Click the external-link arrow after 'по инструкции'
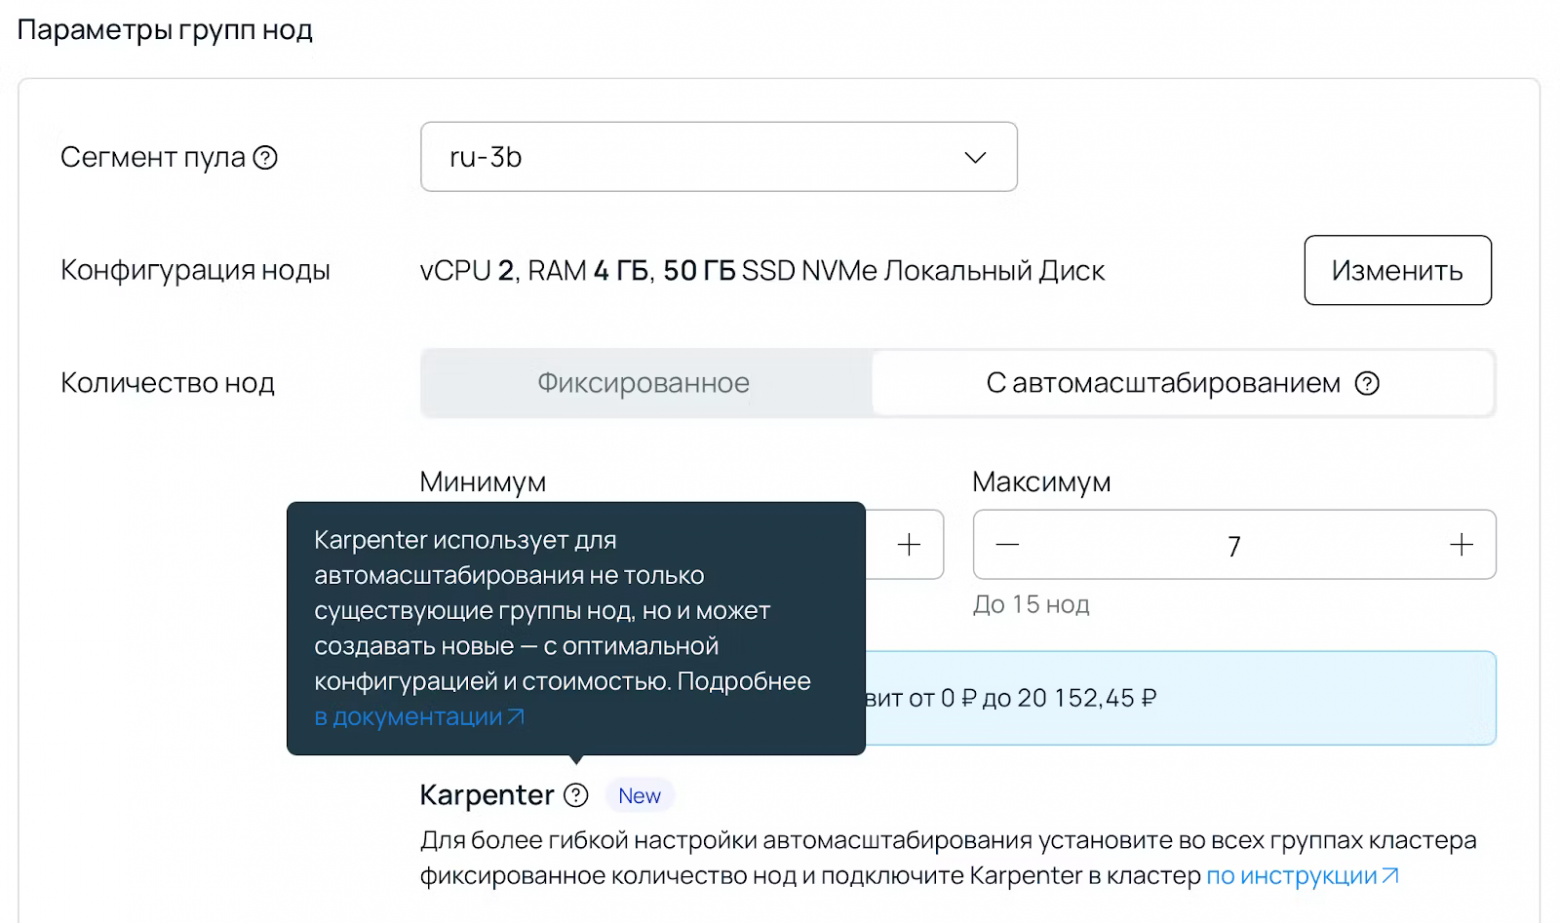Viewport: 1560px width, 923px height. click(x=1391, y=876)
